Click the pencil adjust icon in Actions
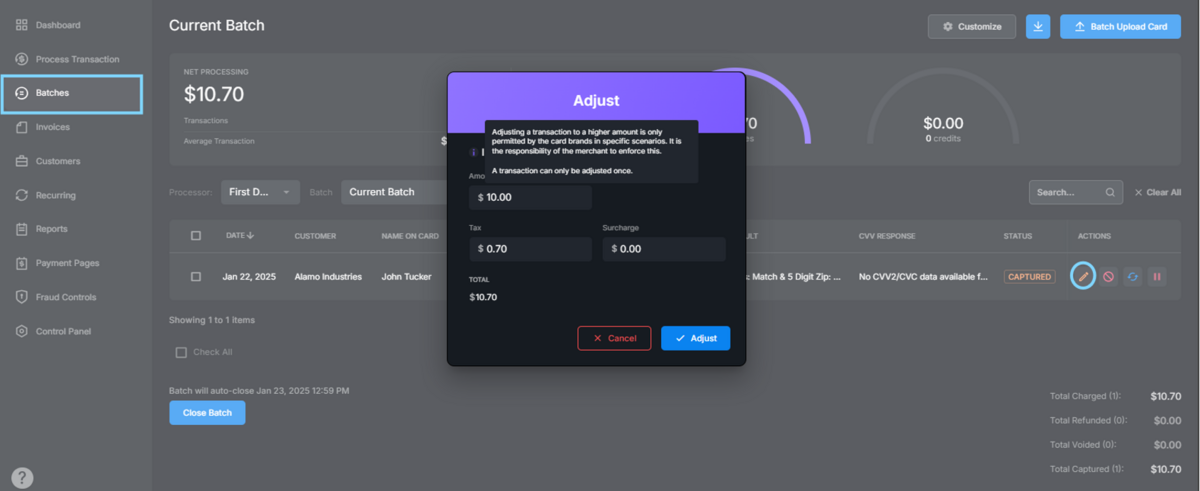 [x=1082, y=276]
